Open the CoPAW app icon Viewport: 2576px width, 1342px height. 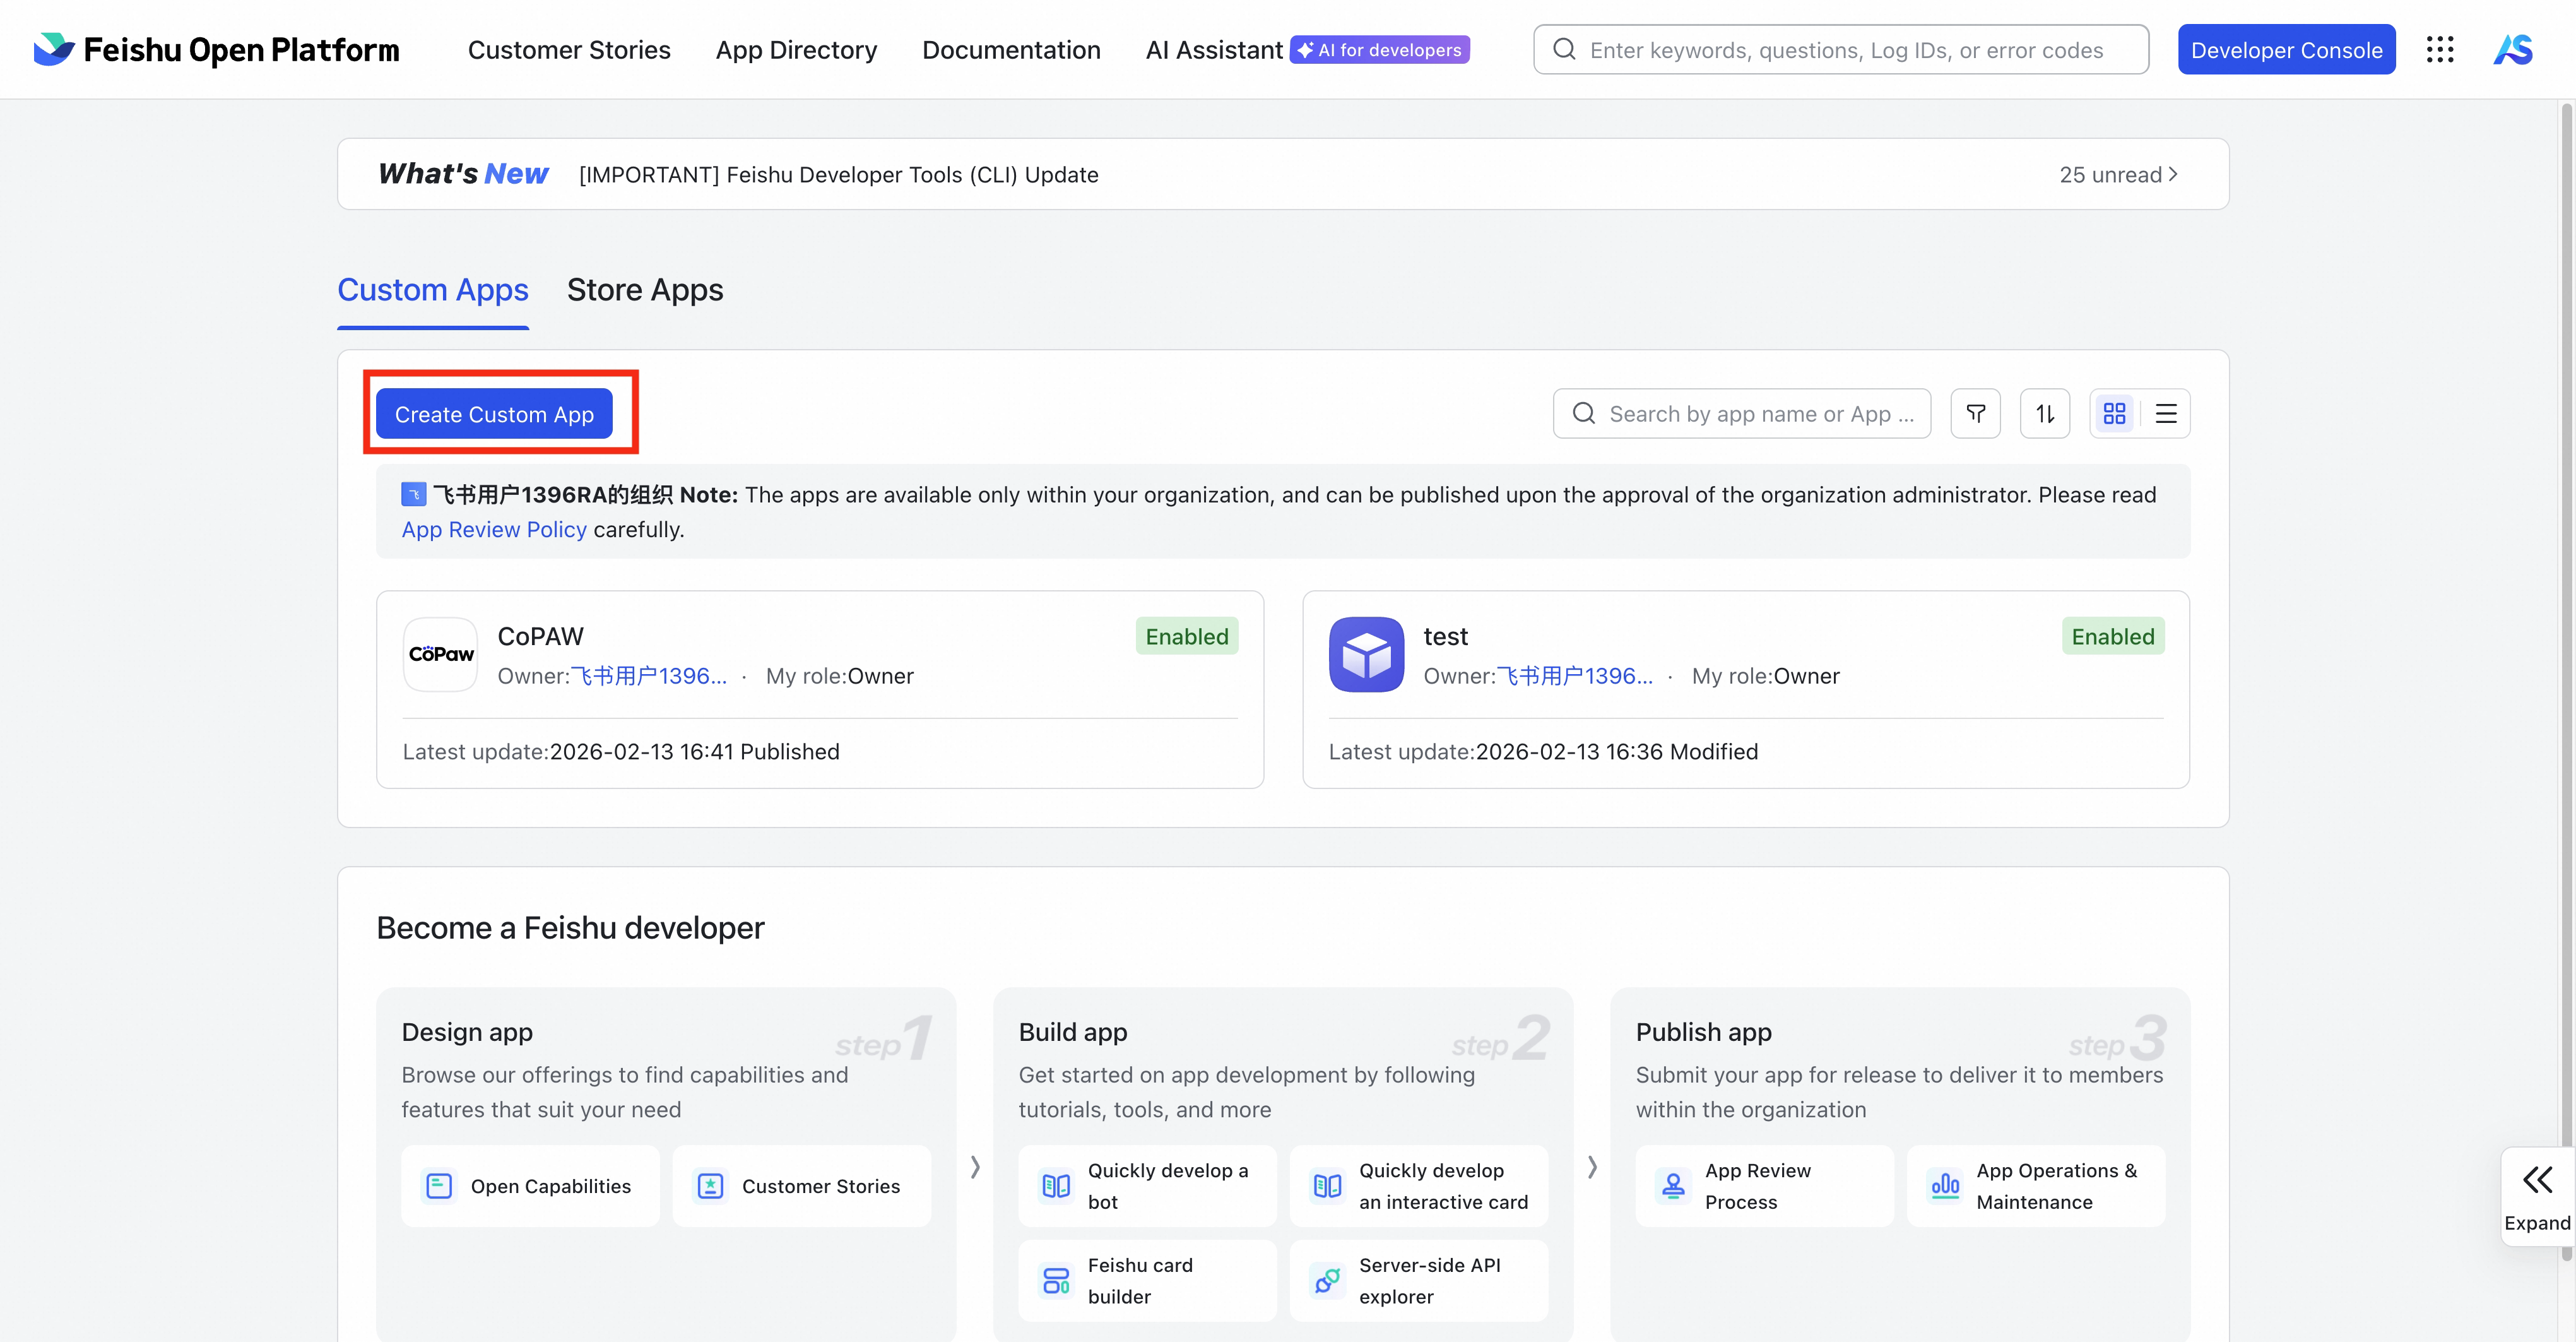pos(440,654)
